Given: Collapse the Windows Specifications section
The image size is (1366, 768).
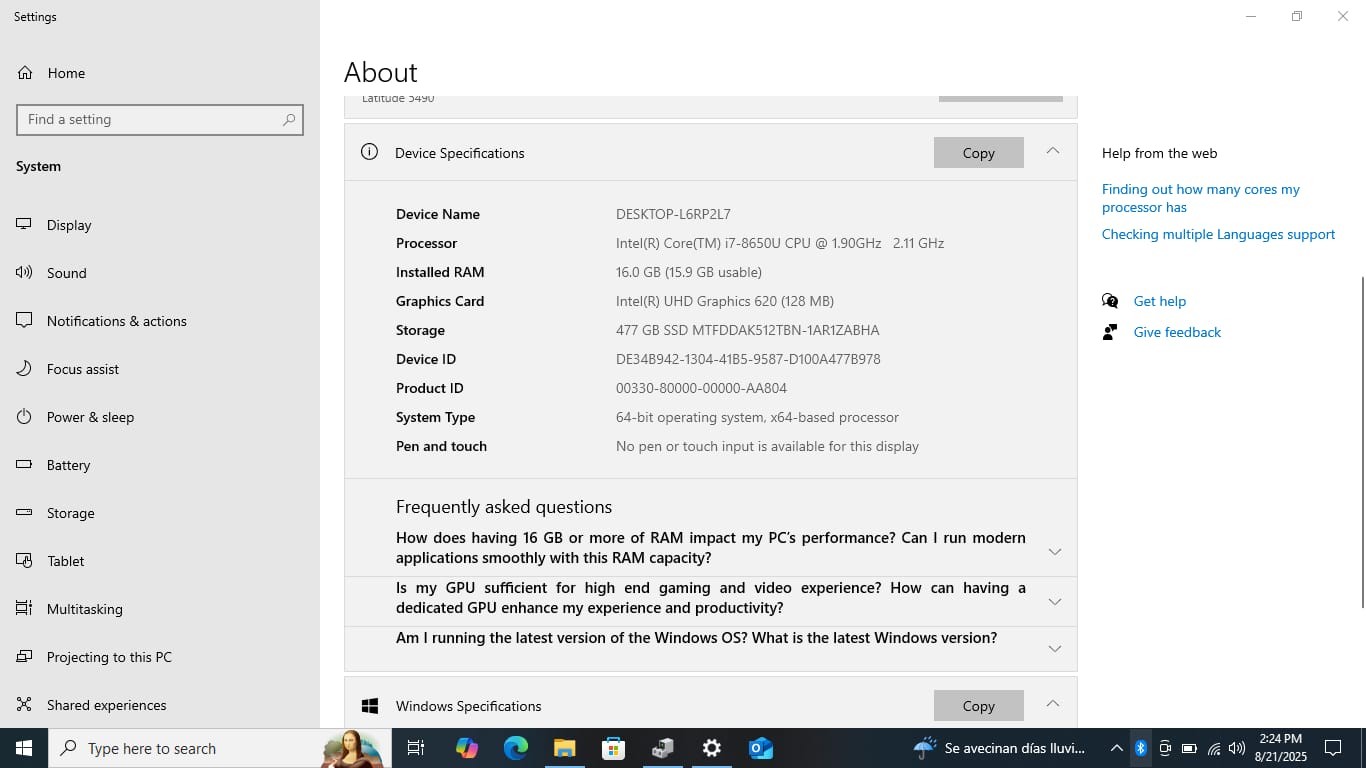Looking at the screenshot, I should click(x=1052, y=704).
